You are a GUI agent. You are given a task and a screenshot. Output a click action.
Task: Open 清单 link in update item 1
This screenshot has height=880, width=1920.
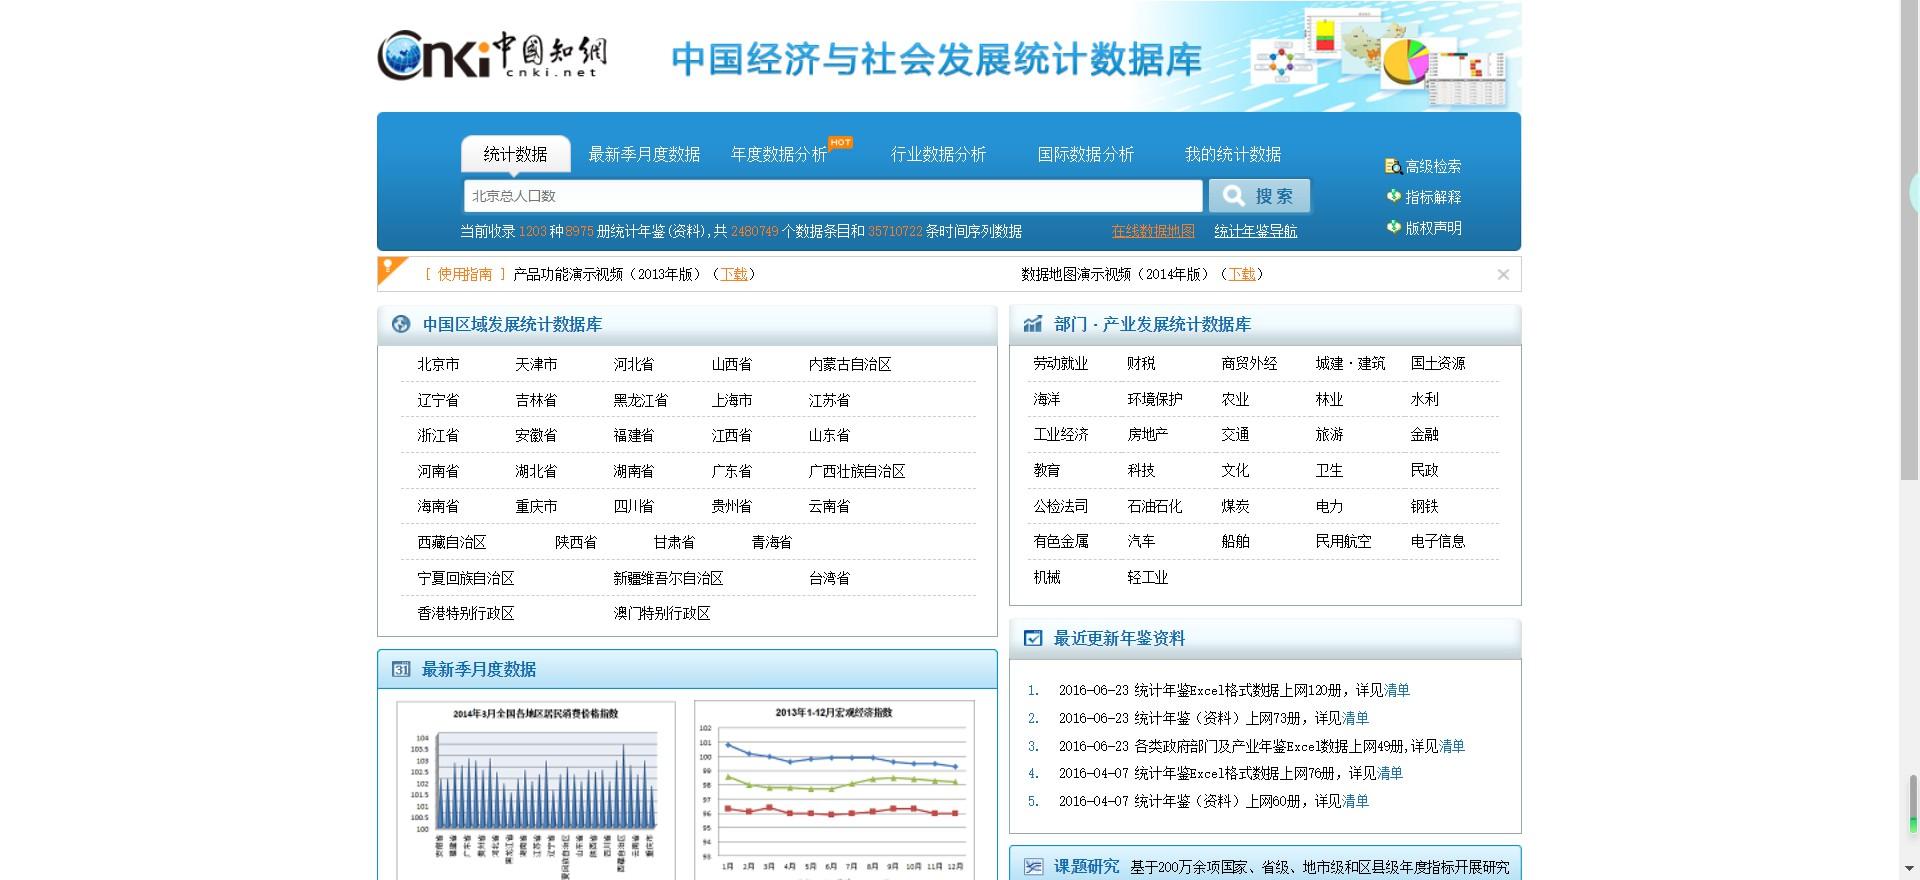1397,690
